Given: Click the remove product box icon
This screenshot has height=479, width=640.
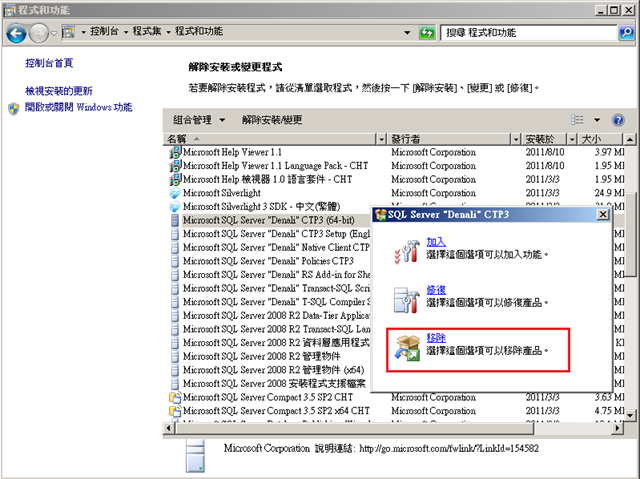Looking at the screenshot, I should (x=407, y=348).
